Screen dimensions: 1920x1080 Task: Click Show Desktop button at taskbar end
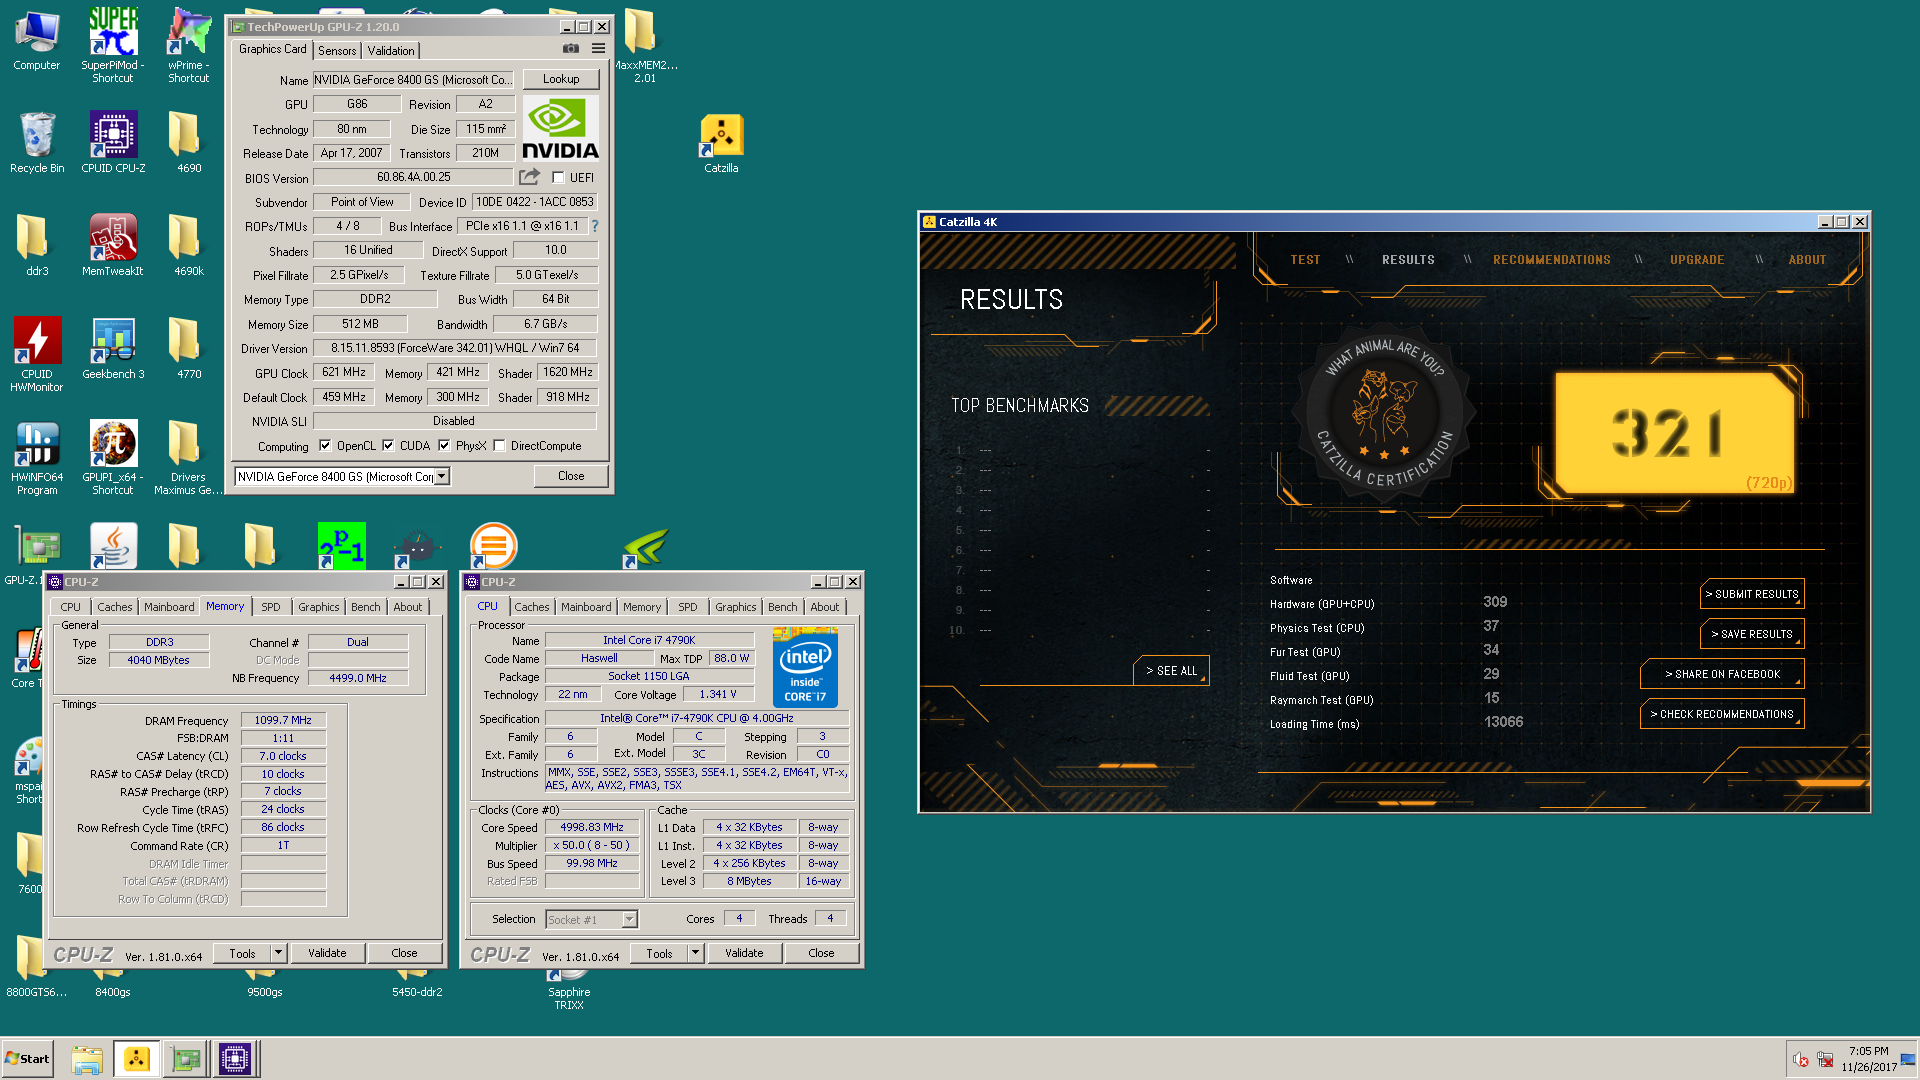click(1908, 1059)
